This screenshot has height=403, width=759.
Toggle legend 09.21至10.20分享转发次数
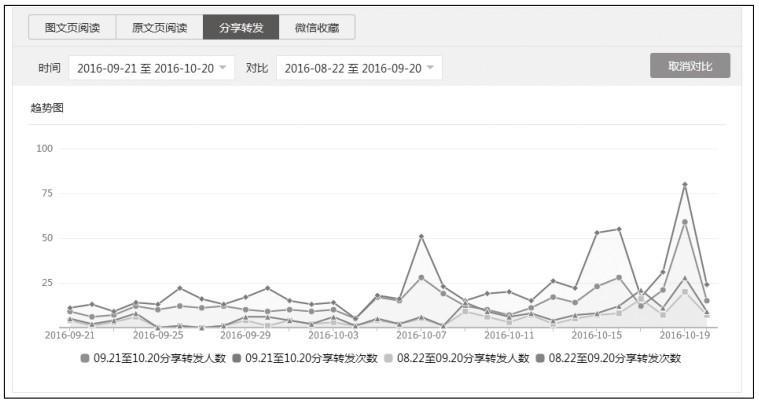[x=305, y=358]
